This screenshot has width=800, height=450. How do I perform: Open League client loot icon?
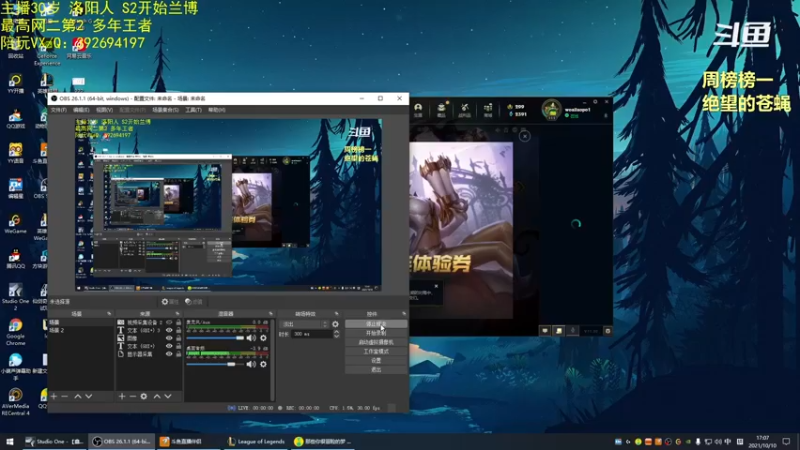(x=464, y=110)
